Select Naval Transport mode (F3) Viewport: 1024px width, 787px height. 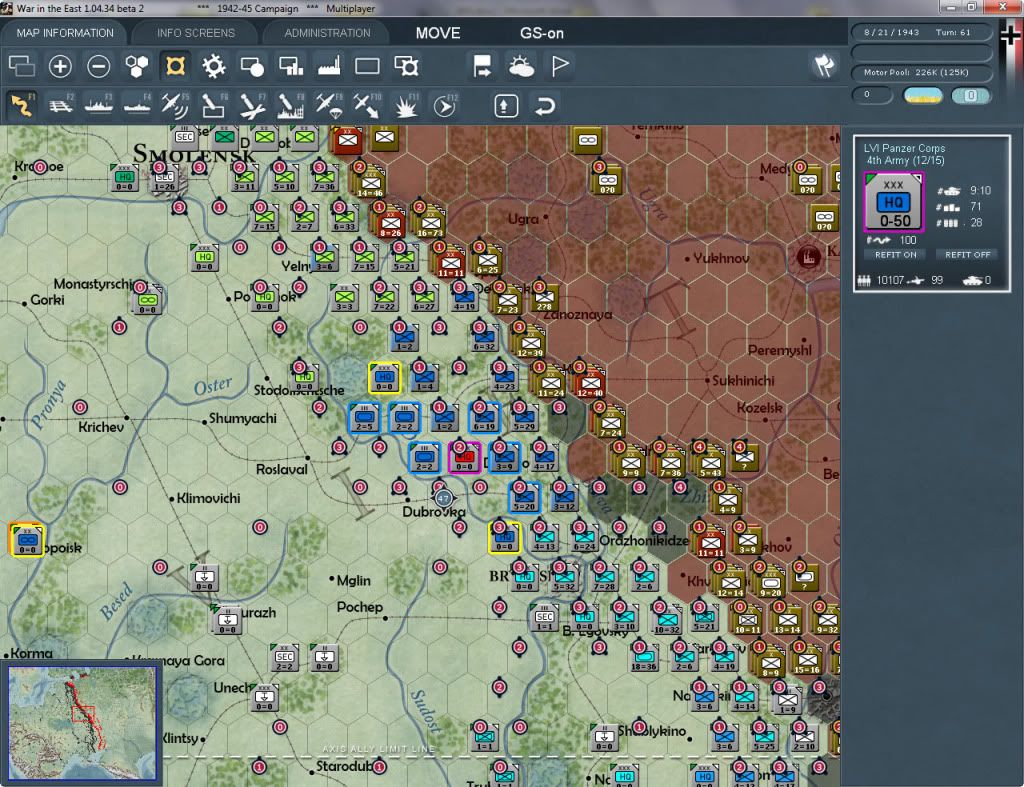(x=99, y=105)
